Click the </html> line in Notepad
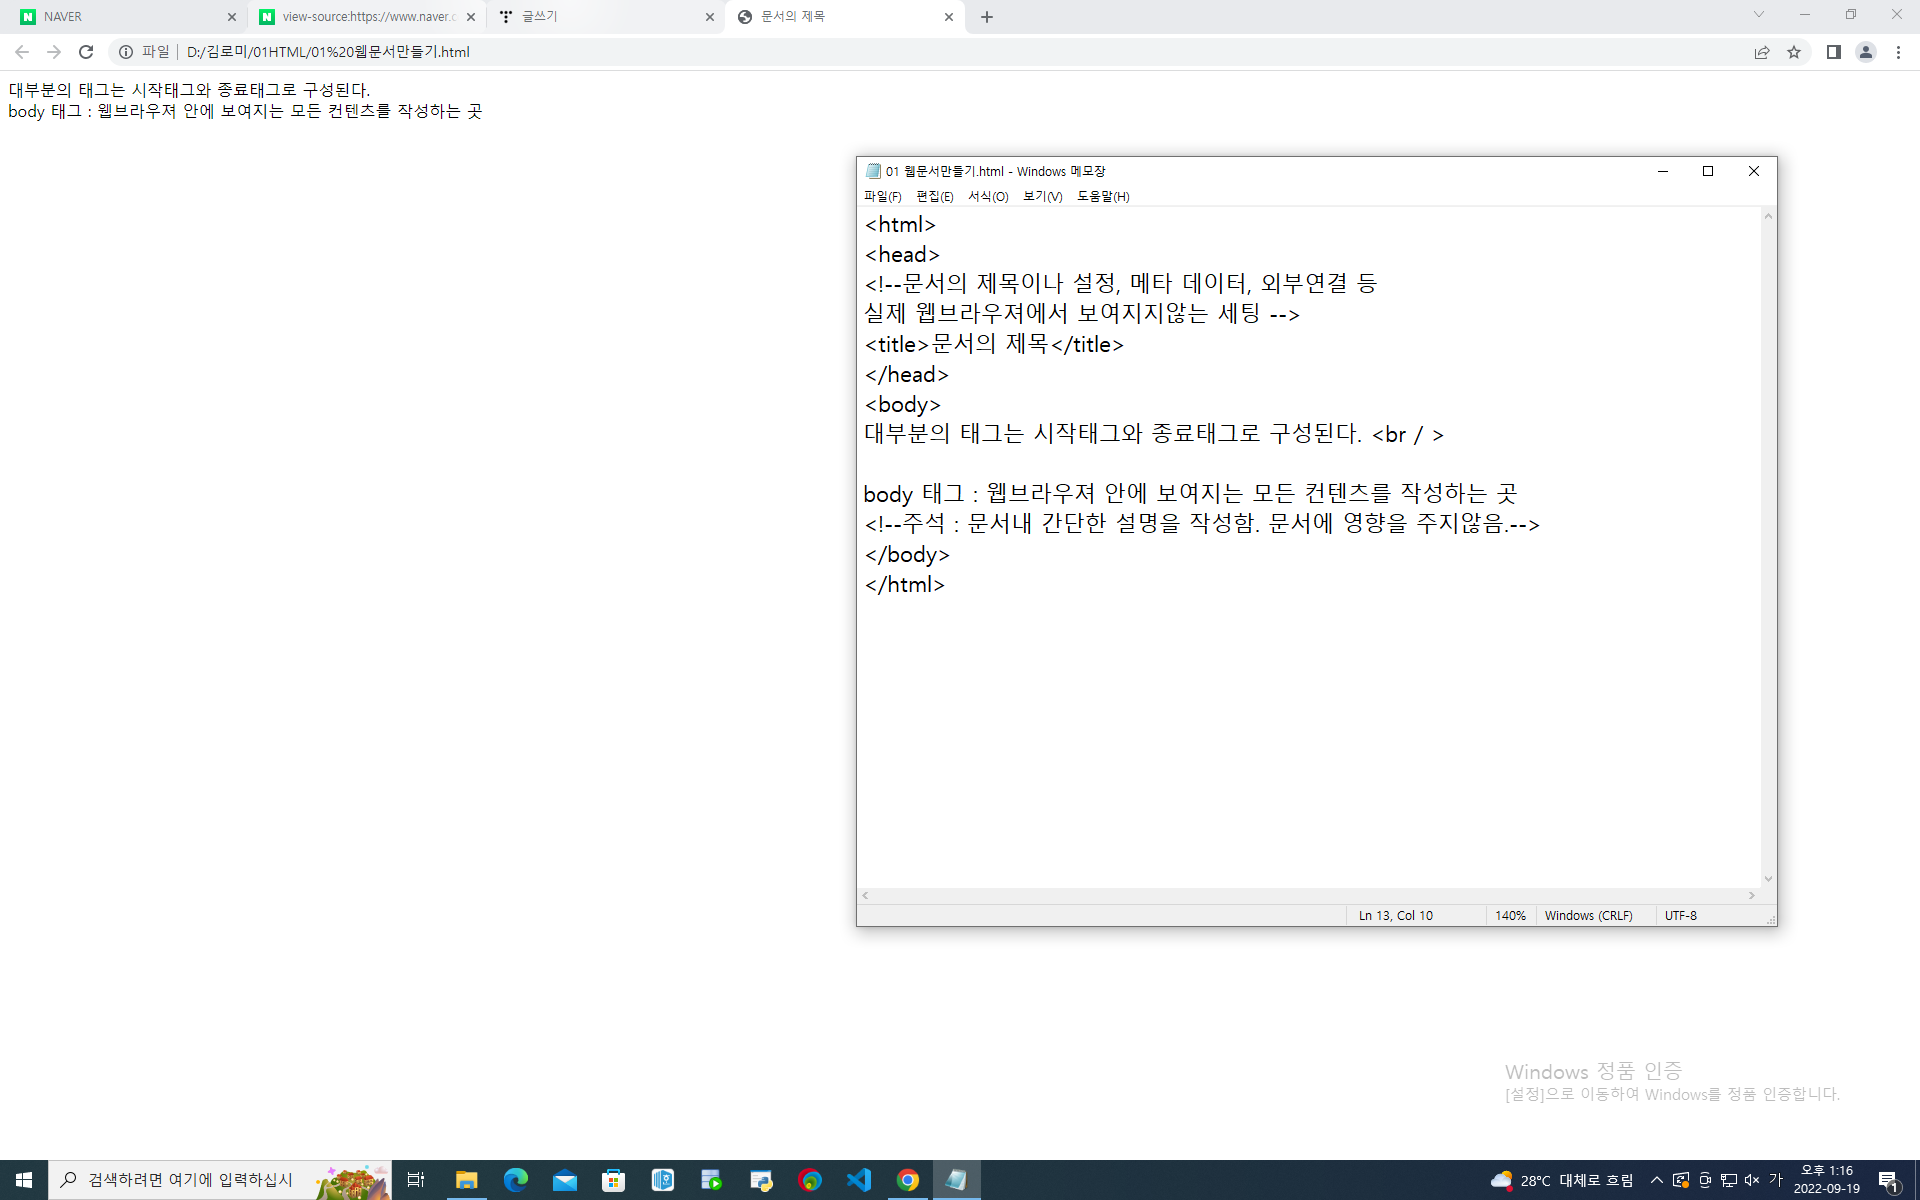The height and width of the screenshot is (1200, 1920). click(905, 584)
